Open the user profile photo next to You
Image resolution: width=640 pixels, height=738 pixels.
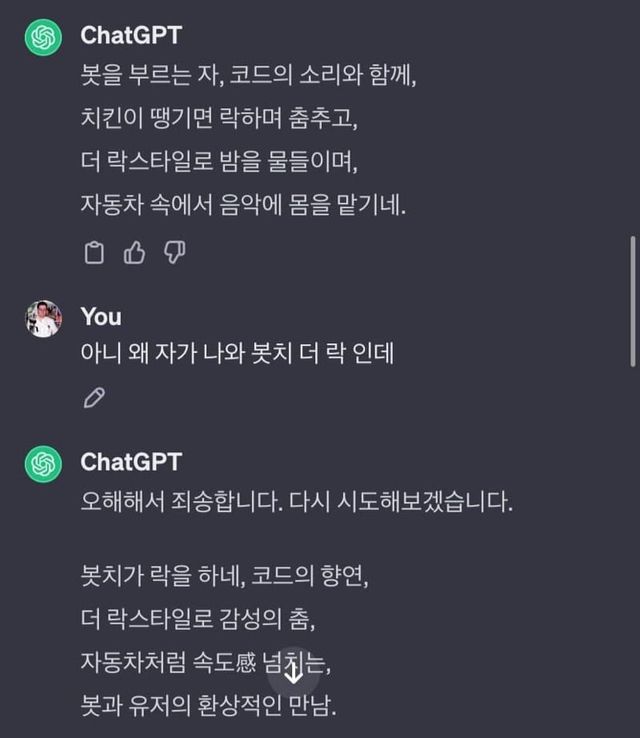coord(43,319)
